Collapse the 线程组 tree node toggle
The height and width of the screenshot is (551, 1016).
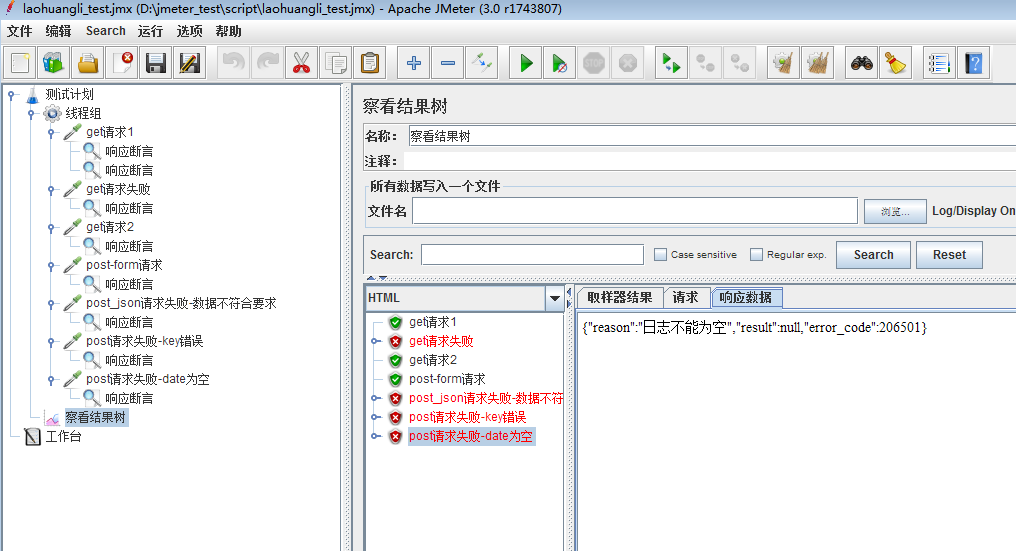pyautogui.click(x=31, y=114)
